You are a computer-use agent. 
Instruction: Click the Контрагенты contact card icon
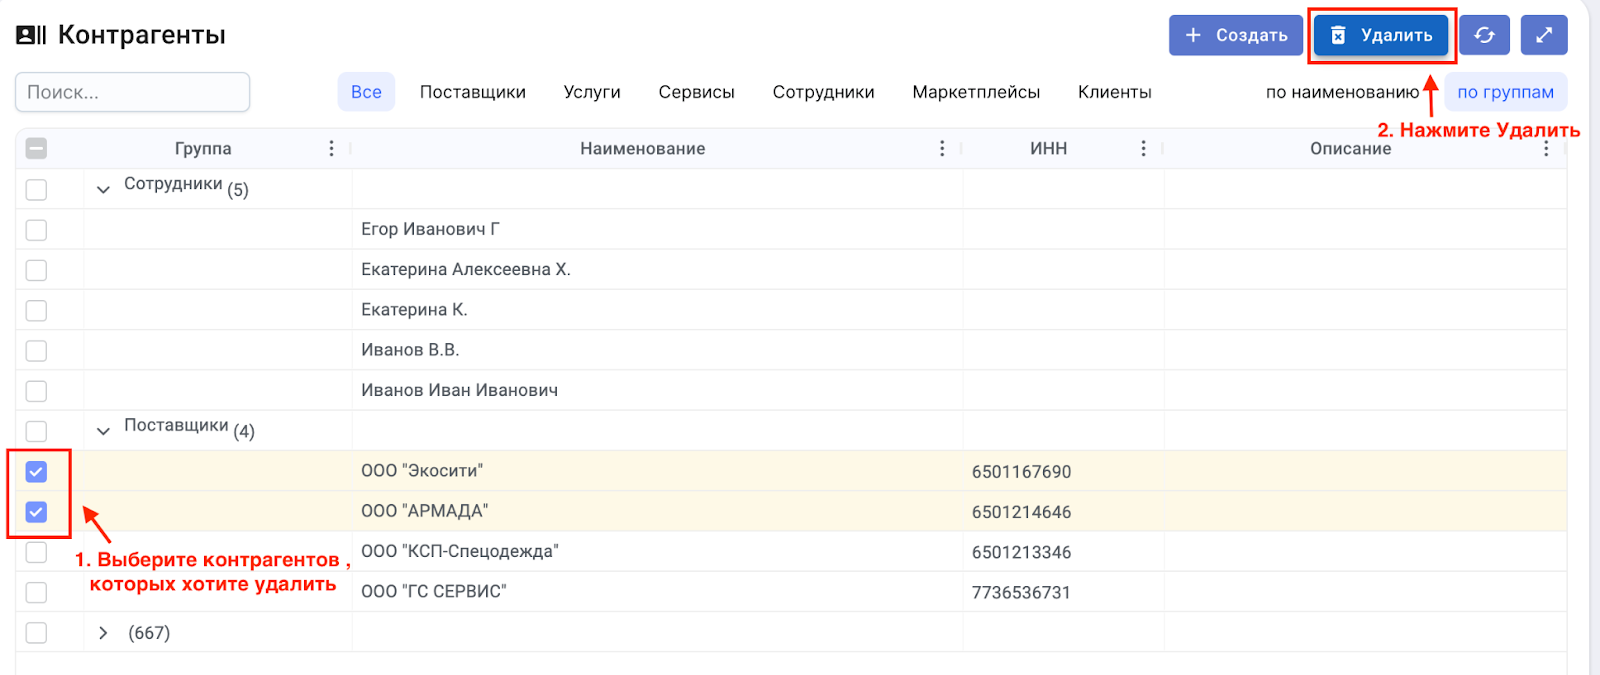point(31,35)
